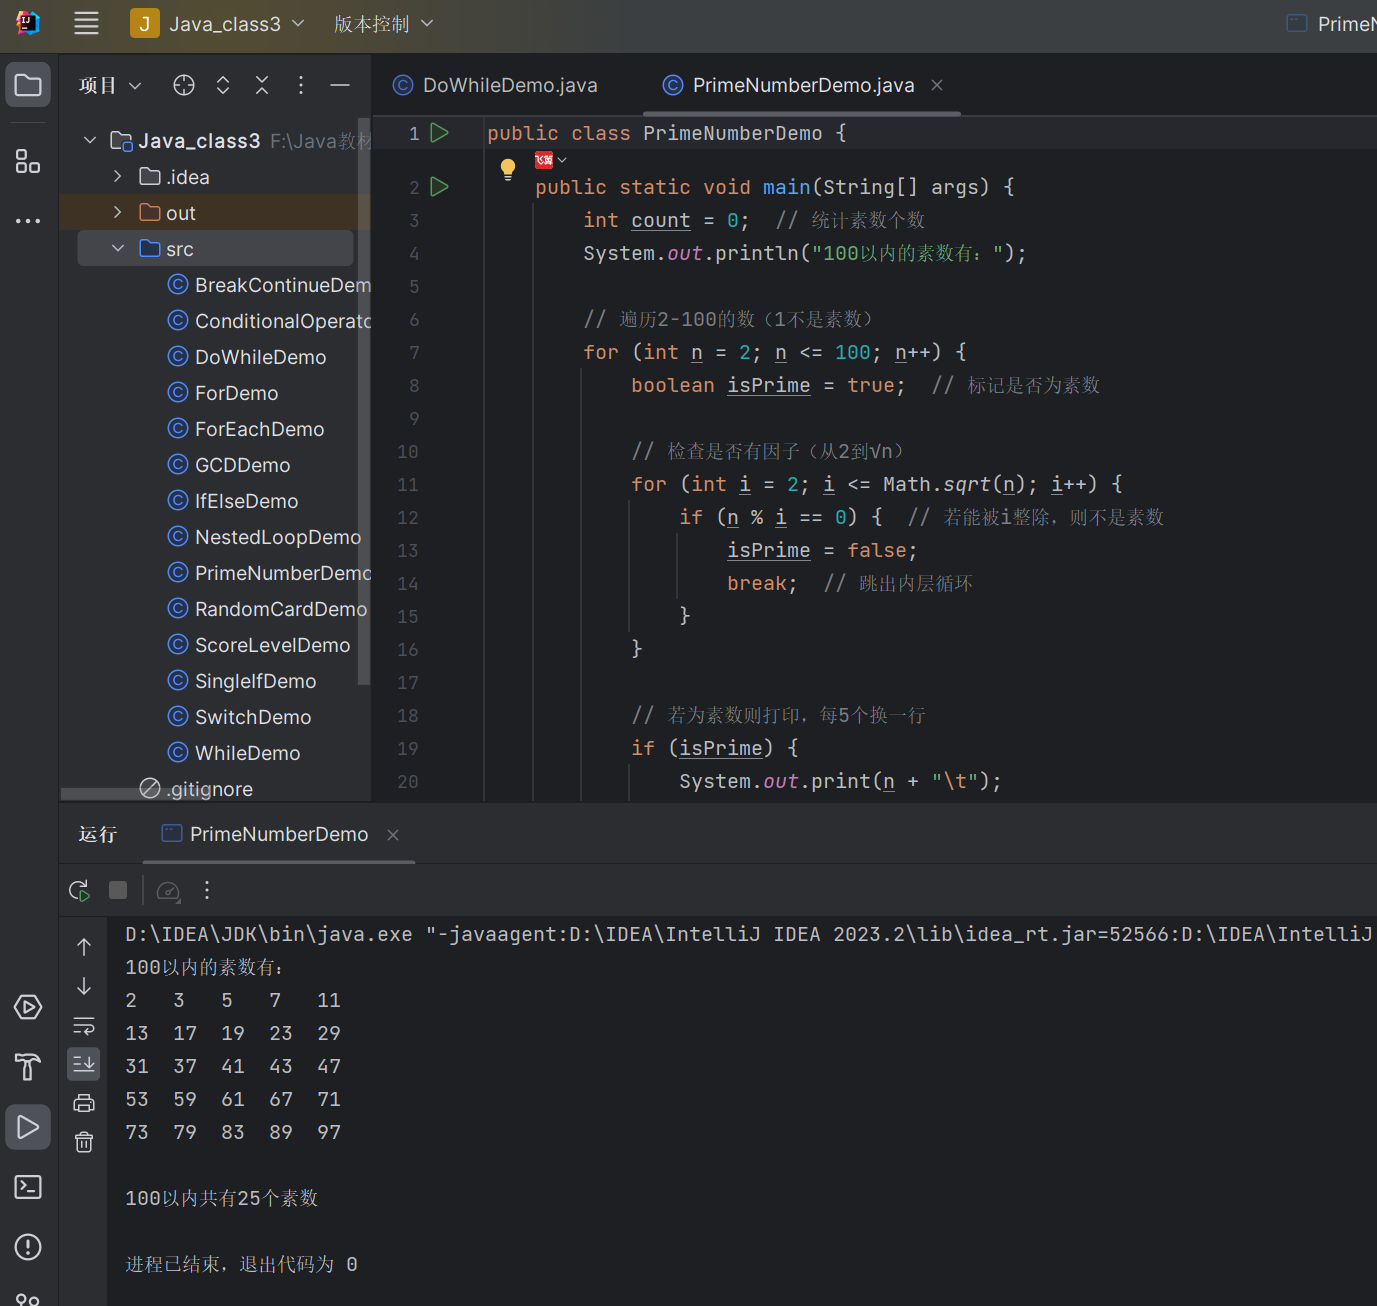Image resolution: width=1377 pixels, height=1306 pixels.
Task: Open the profiler gauge icon in run toolbar
Action: tap(169, 890)
